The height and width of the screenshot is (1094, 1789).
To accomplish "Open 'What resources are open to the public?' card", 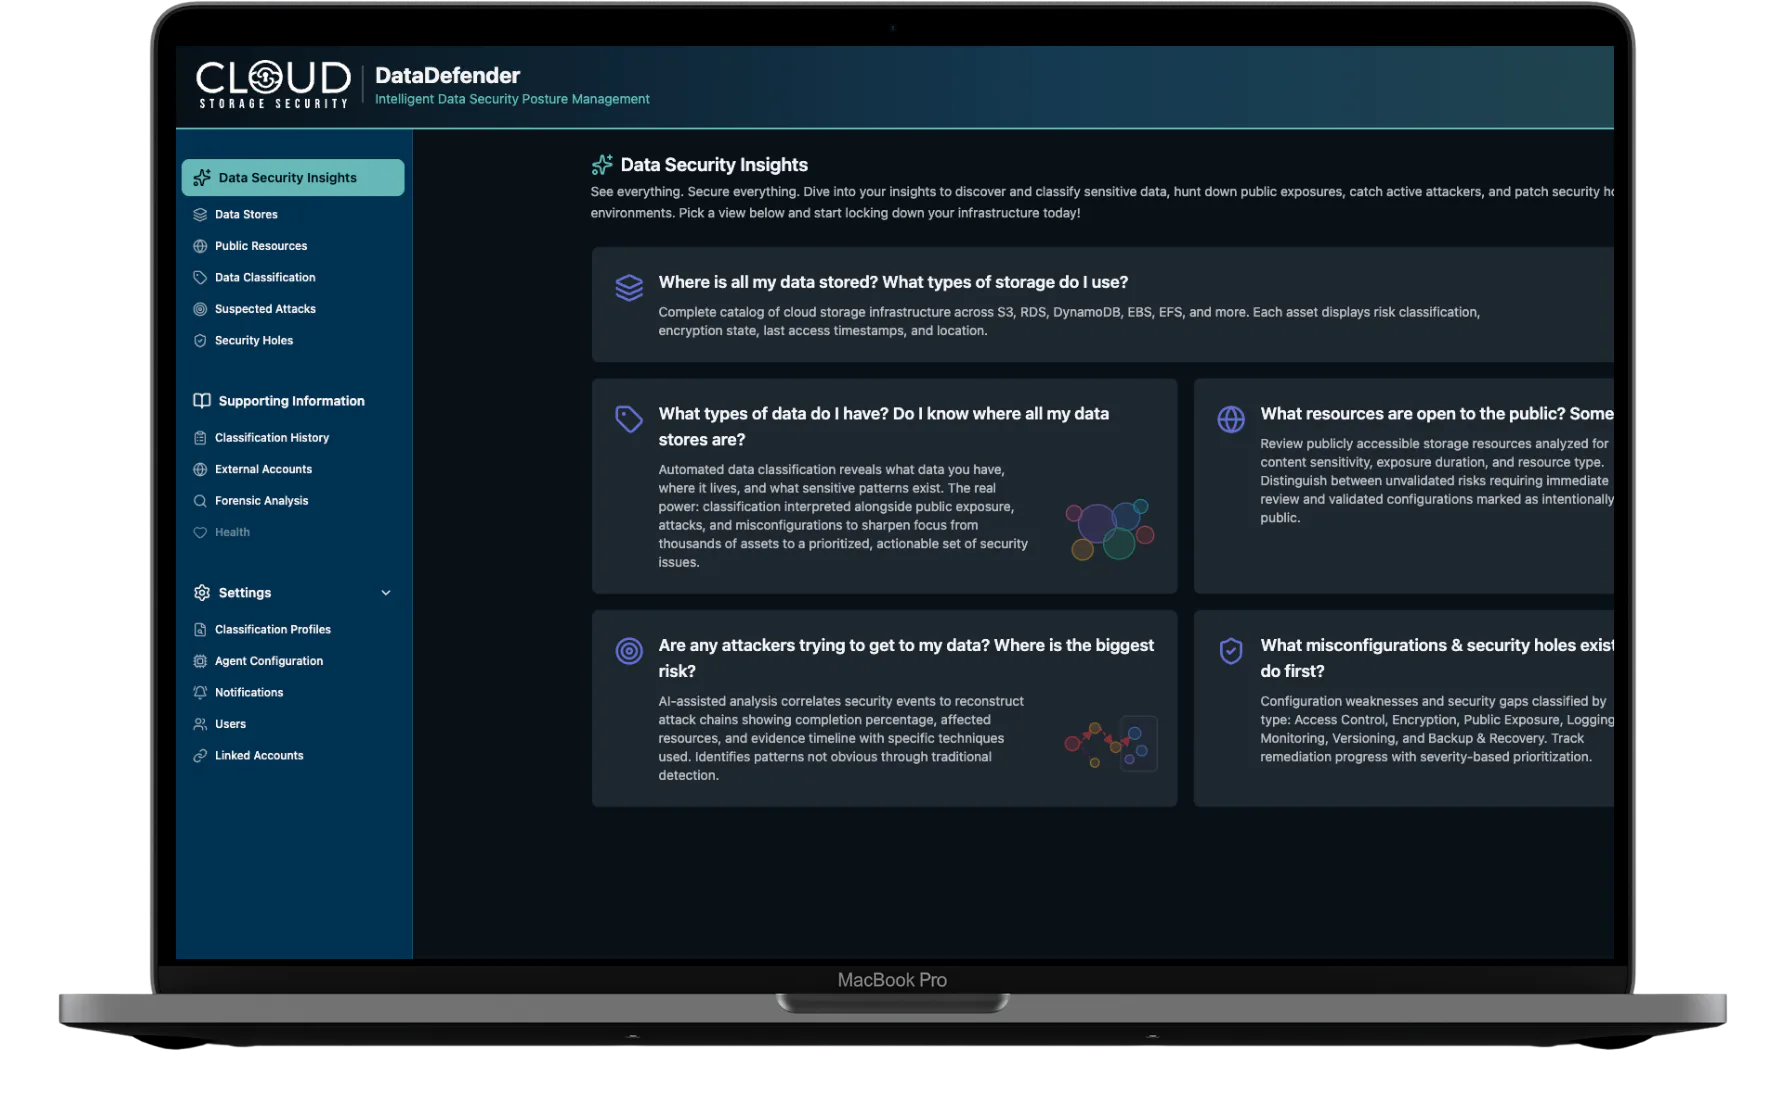I will (x=1404, y=486).
